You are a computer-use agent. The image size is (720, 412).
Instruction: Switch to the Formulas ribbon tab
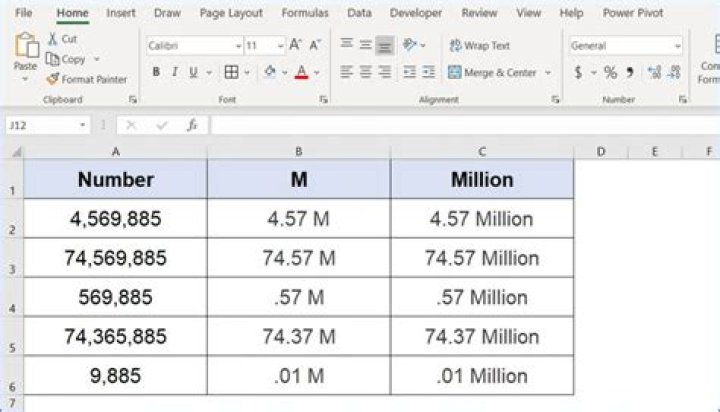[305, 13]
